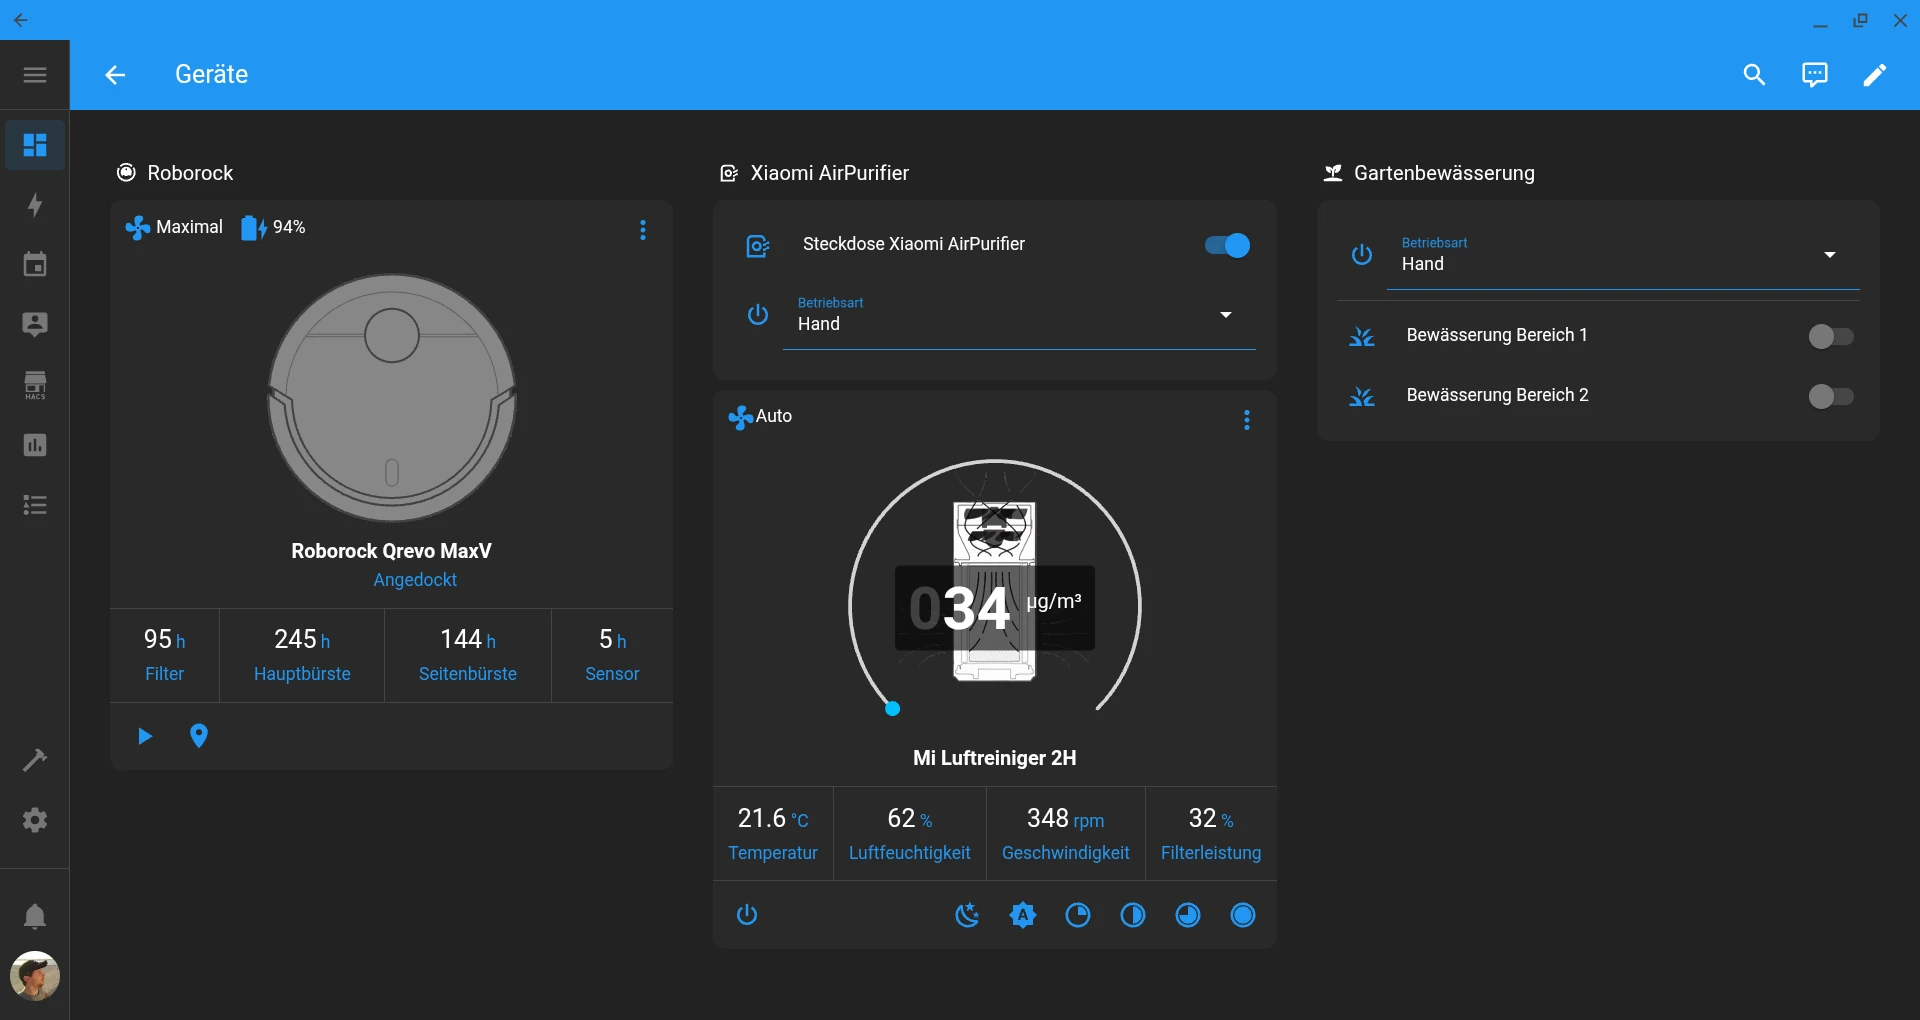This screenshot has width=1920, height=1020.
Task: Expand Gartenbewässerung Betriebsart dropdown
Action: (1623, 256)
